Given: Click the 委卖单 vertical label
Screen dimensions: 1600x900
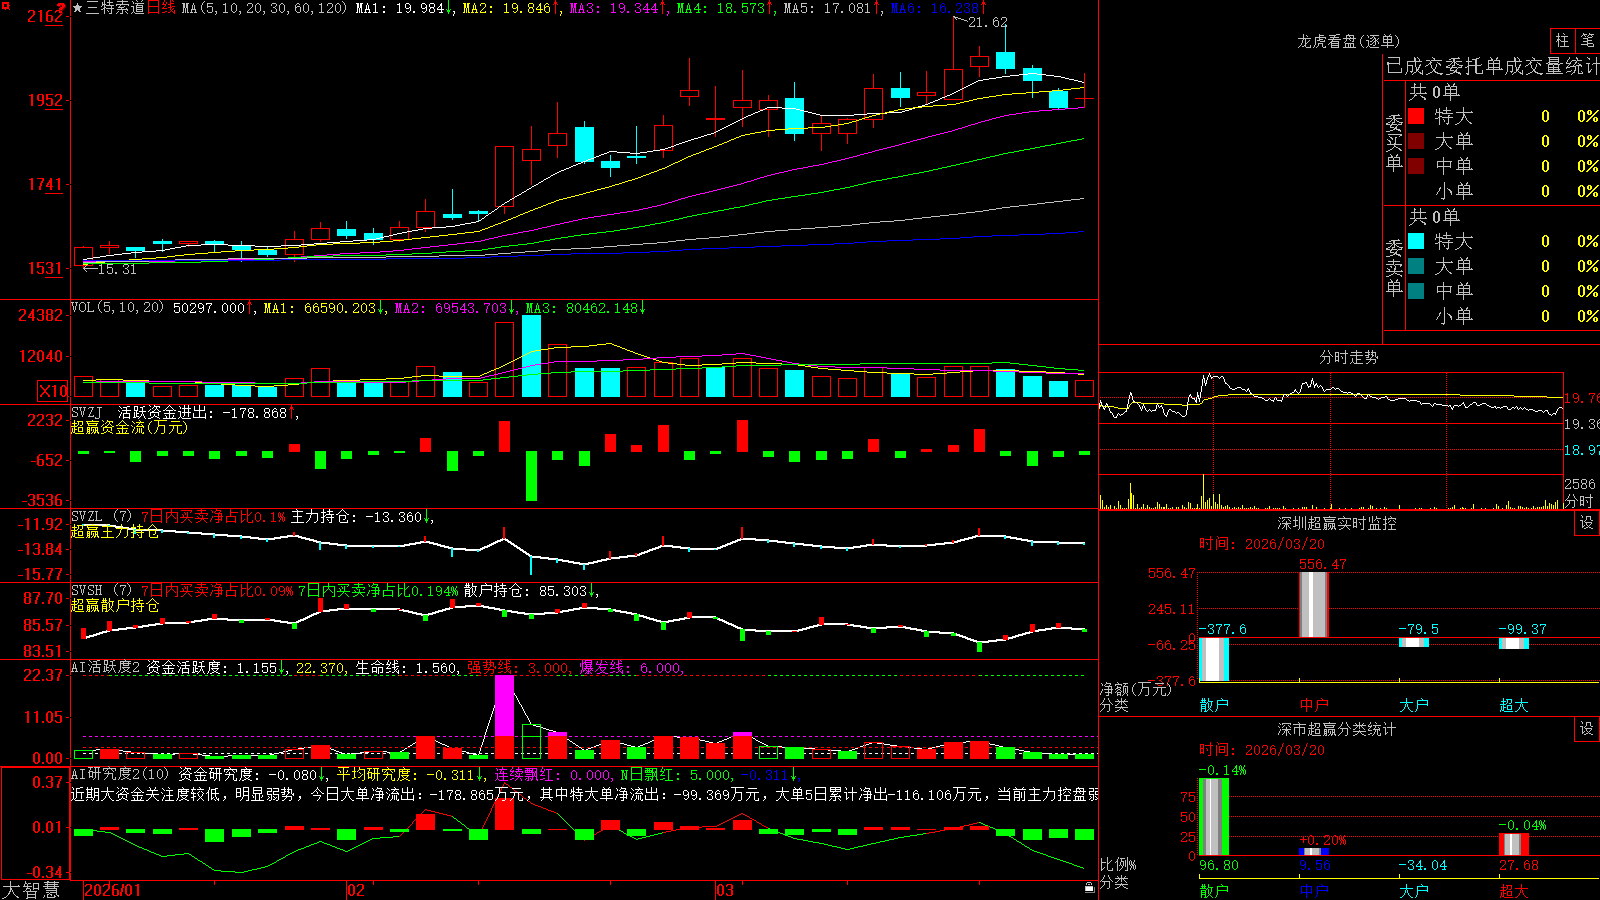Looking at the screenshot, I should 1394,267.
